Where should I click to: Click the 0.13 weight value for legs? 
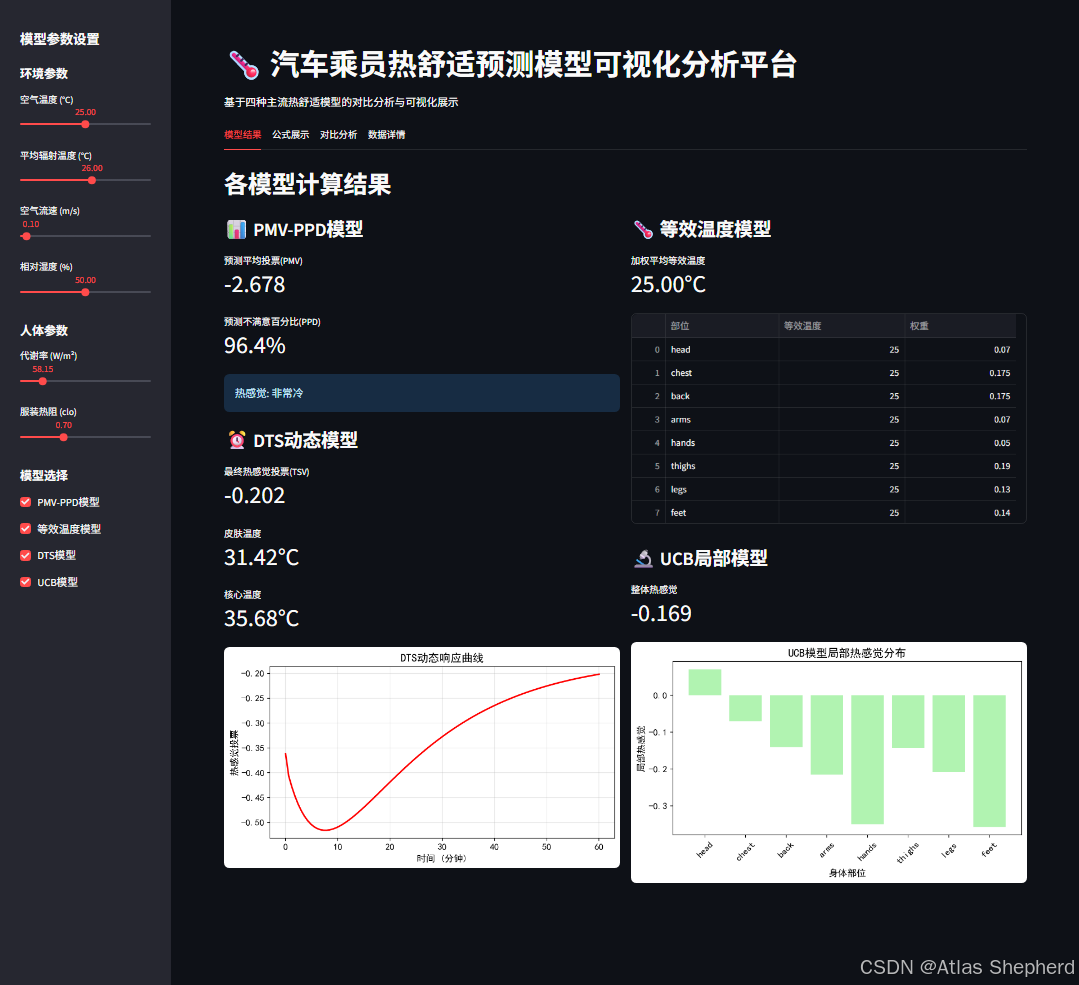point(960,489)
